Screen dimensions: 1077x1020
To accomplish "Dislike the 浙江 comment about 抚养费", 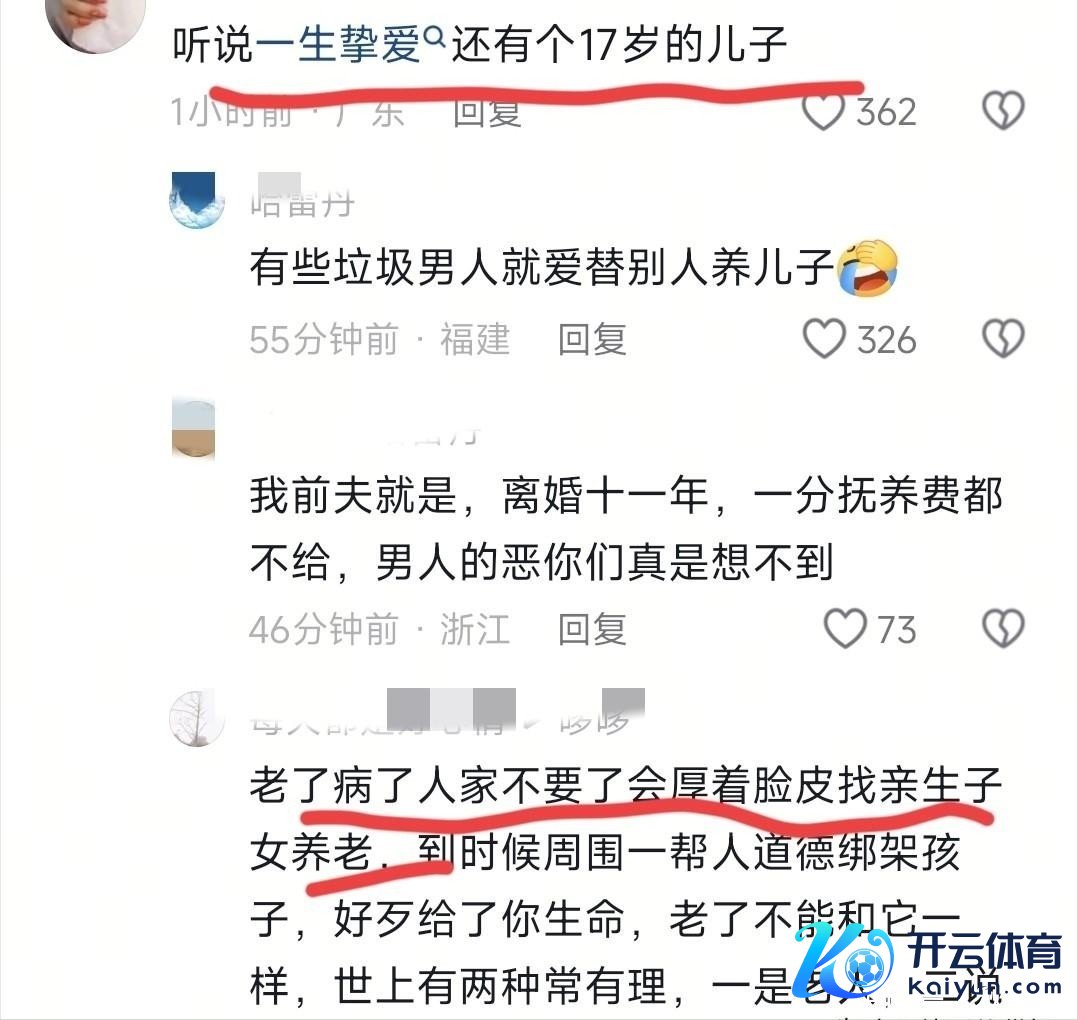I will coord(1004,628).
